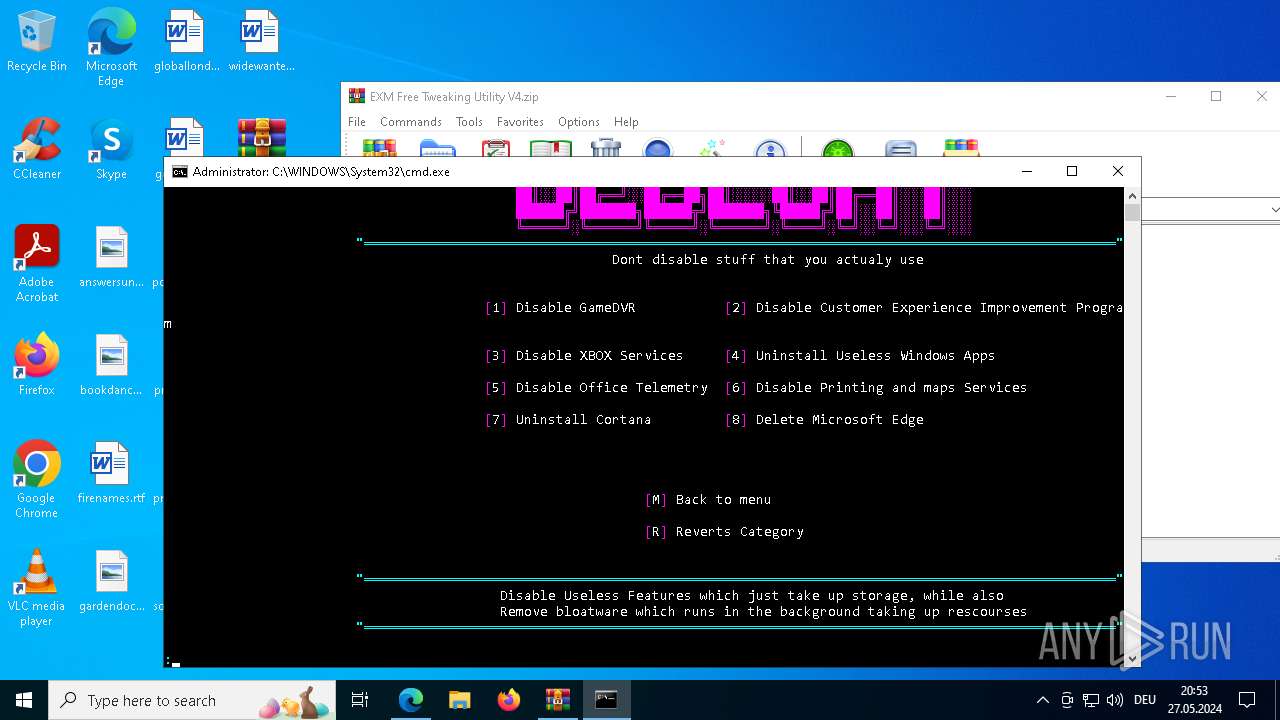Open the Recycle Bin desktop icon
Image resolution: width=1280 pixels, height=720 pixels.
pyautogui.click(x=37, y=41)
